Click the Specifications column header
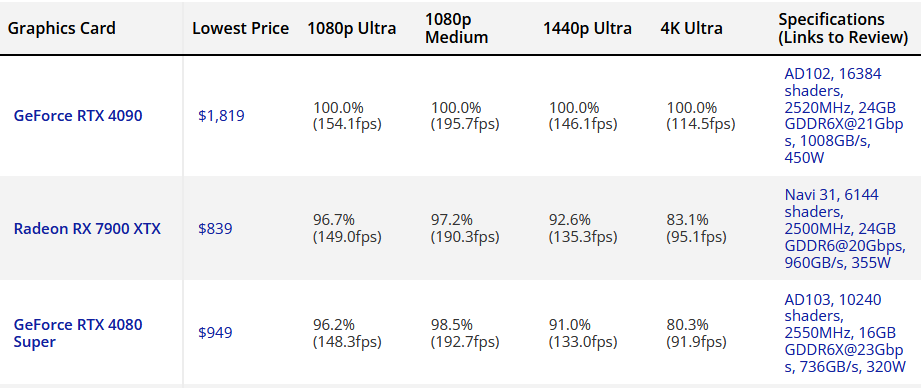 coord(843,28)
